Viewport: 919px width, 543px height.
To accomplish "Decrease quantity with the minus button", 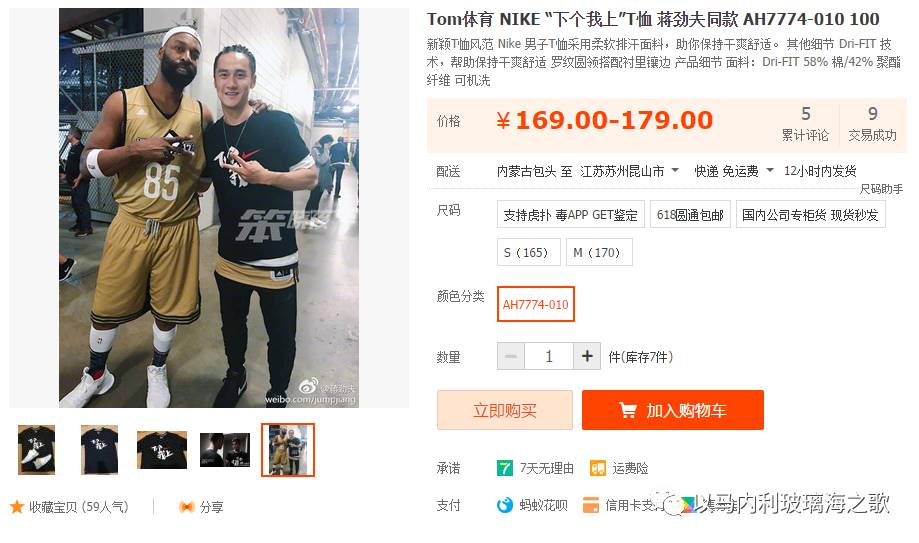I will pyautogui.click(x=511, y=356).
